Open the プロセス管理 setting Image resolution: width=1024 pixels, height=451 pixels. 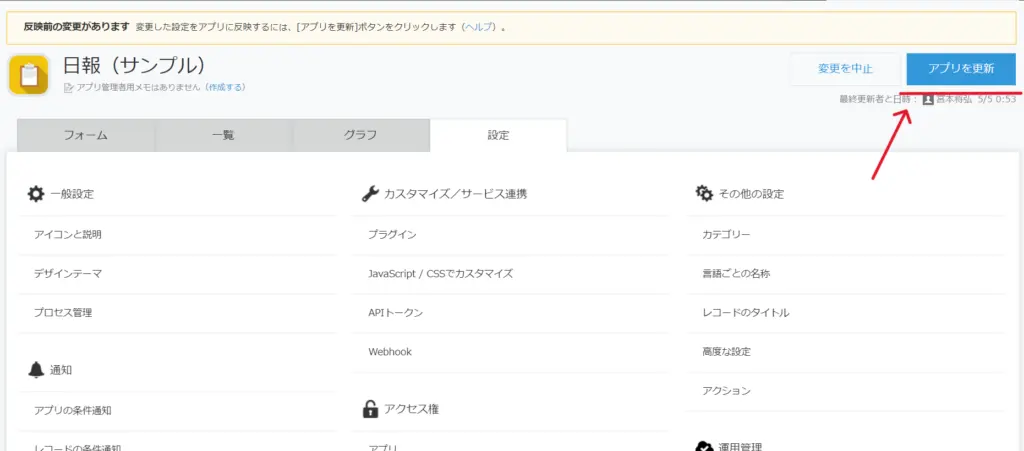[x=63, y=312]
